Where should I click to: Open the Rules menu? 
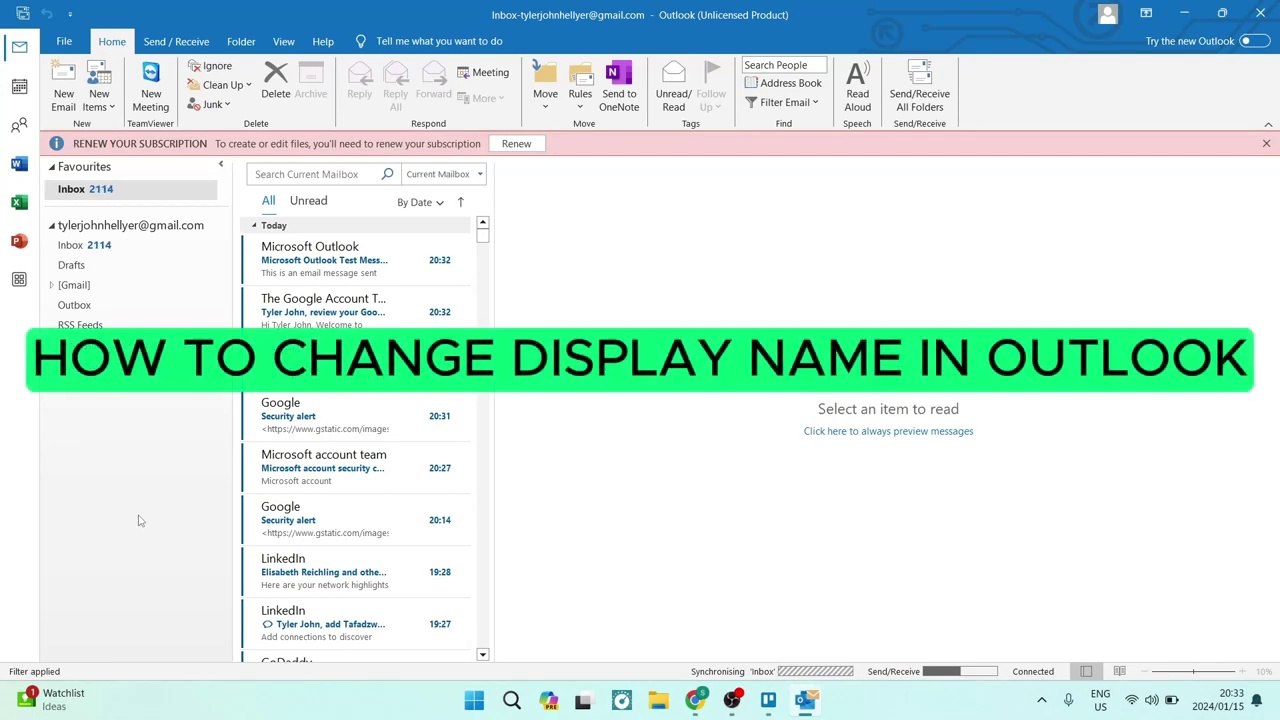click(580, 86)
